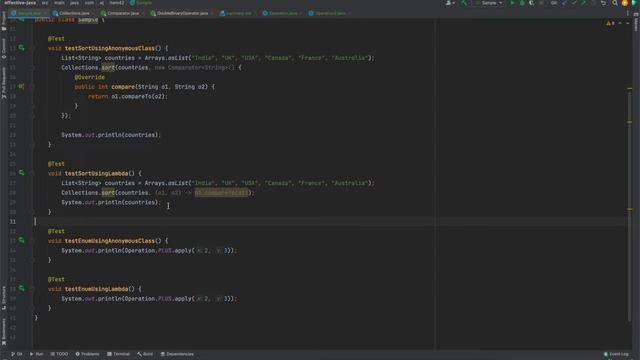Go to previous highlighted problem arrow
The image size is (640, 360).
tap(620, 23)
